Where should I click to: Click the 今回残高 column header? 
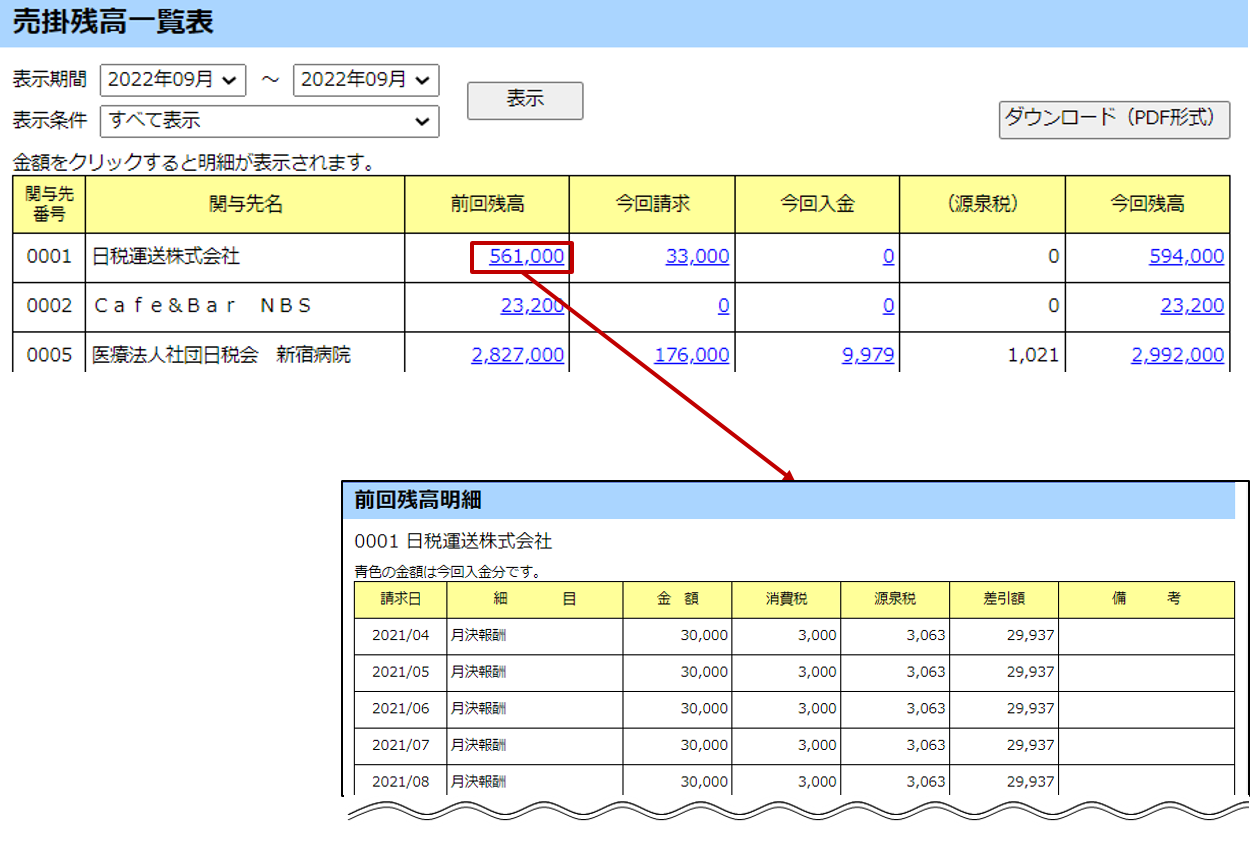1147,205
